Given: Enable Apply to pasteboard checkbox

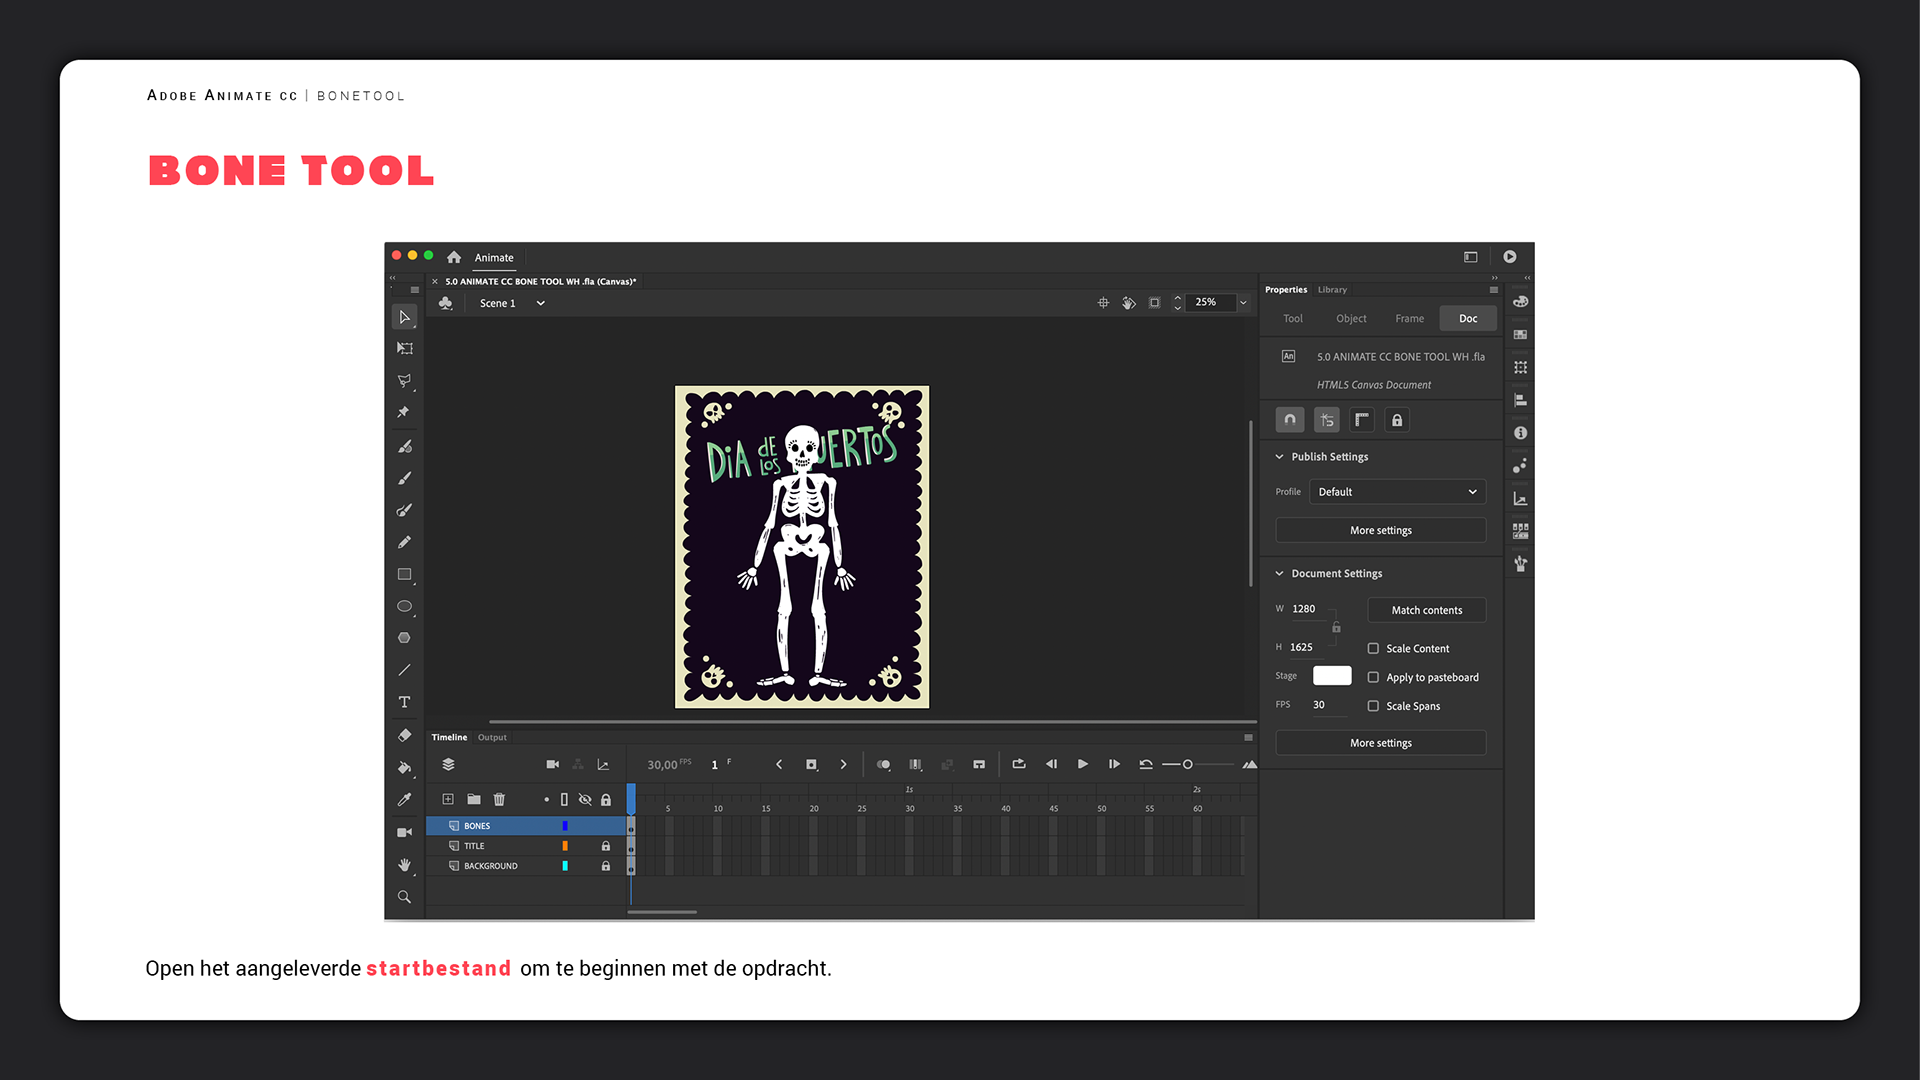Looking at the screenshot, I should pos(1373,677).
